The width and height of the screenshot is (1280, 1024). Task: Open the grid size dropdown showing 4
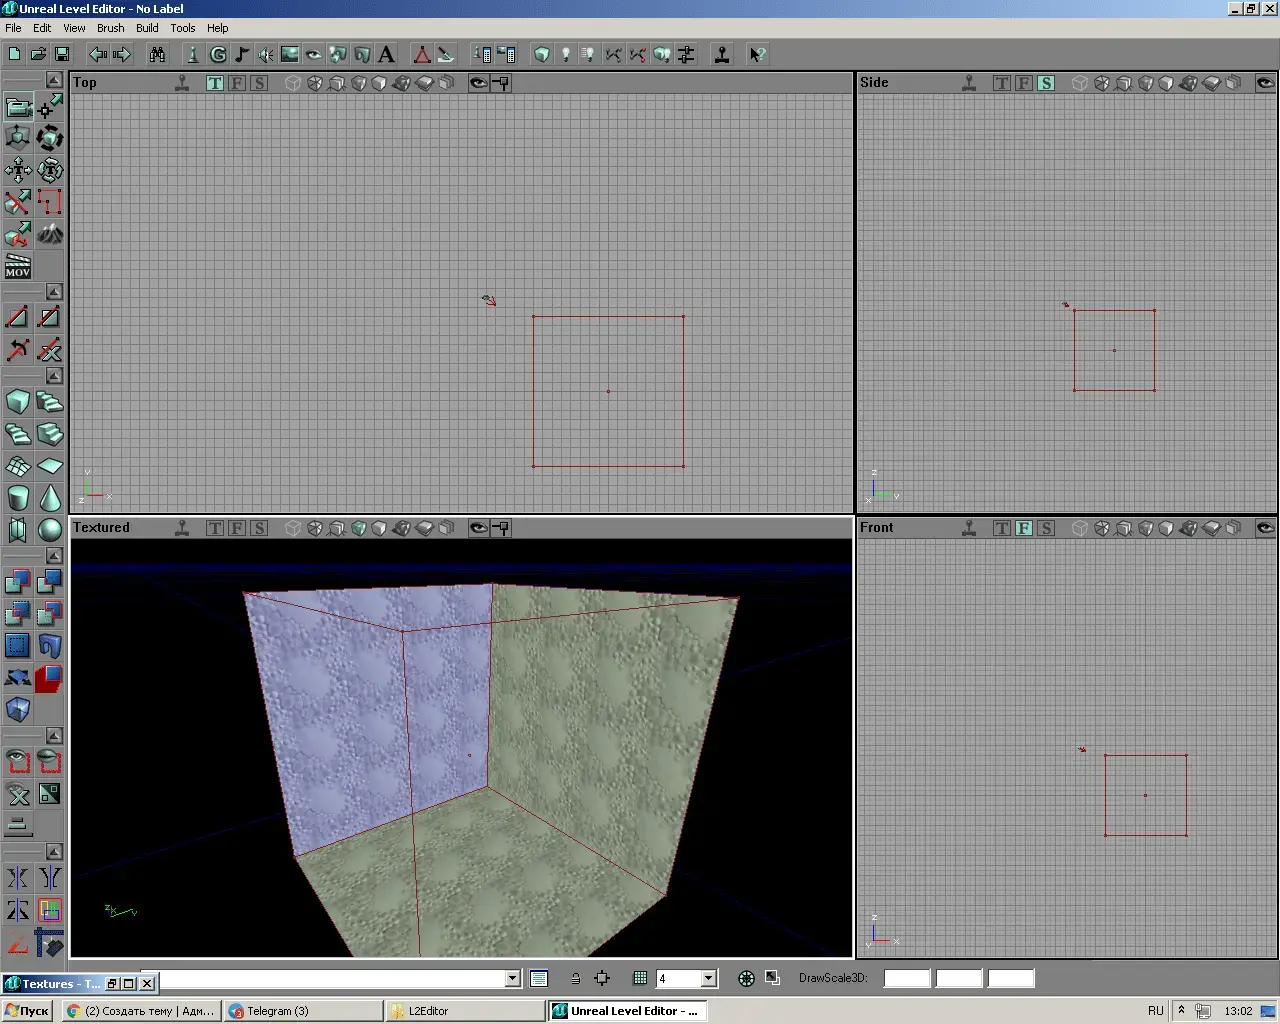pos(709,978)
